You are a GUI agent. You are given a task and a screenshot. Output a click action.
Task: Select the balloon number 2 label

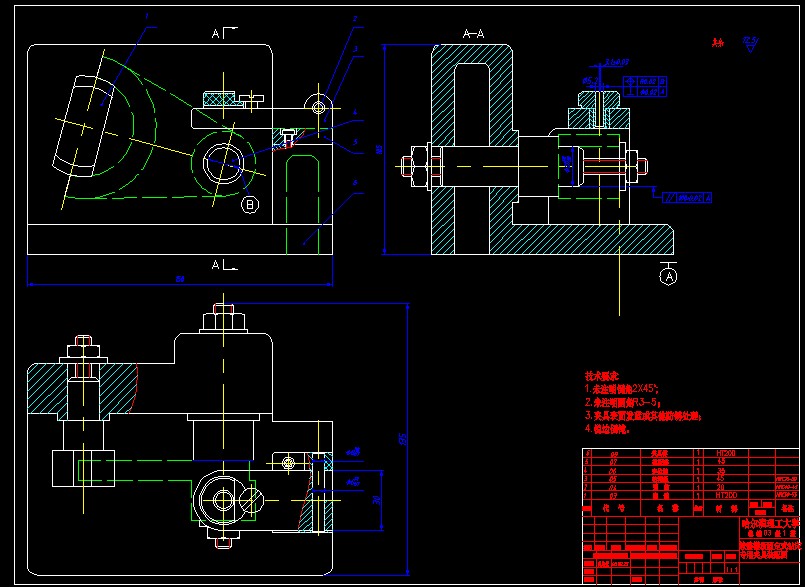point(355,18)
